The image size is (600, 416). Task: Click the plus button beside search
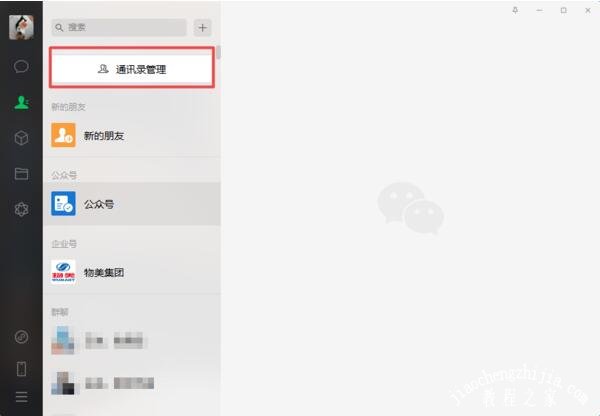(x=202, y=28)
